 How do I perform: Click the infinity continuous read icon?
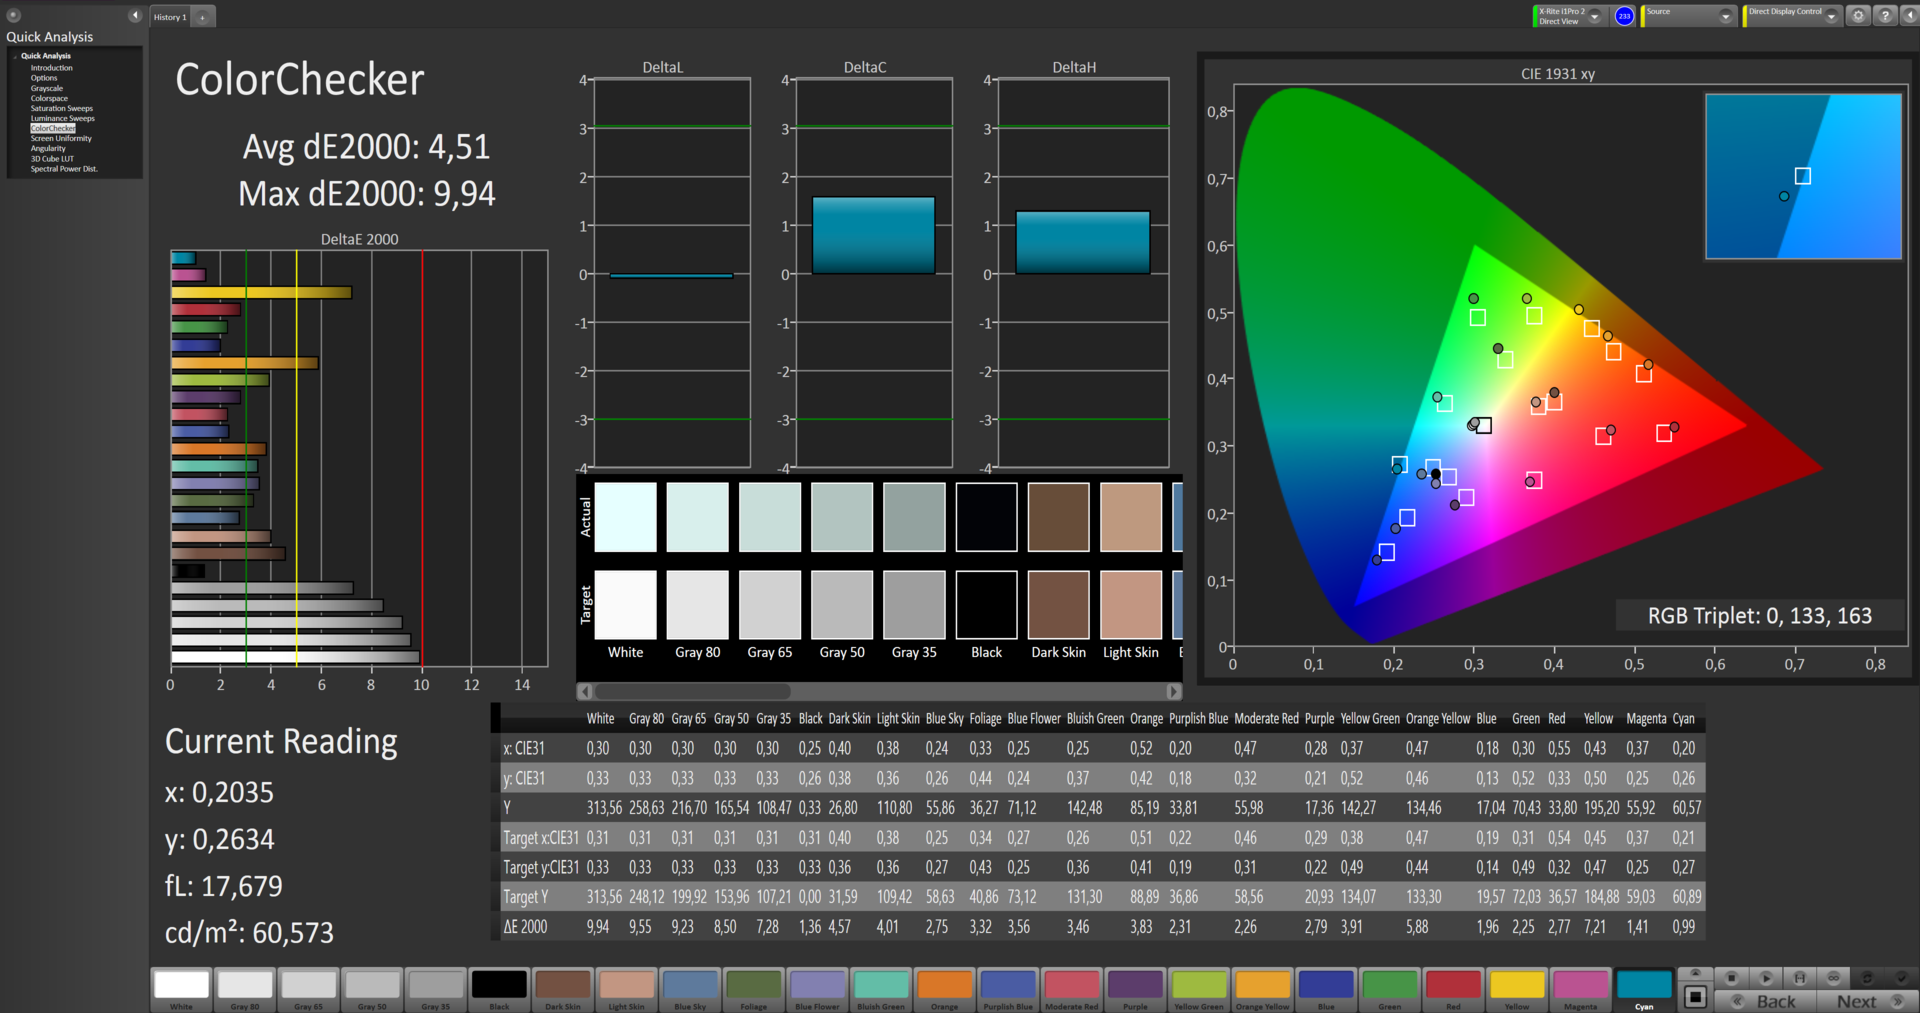(1833, 977)
